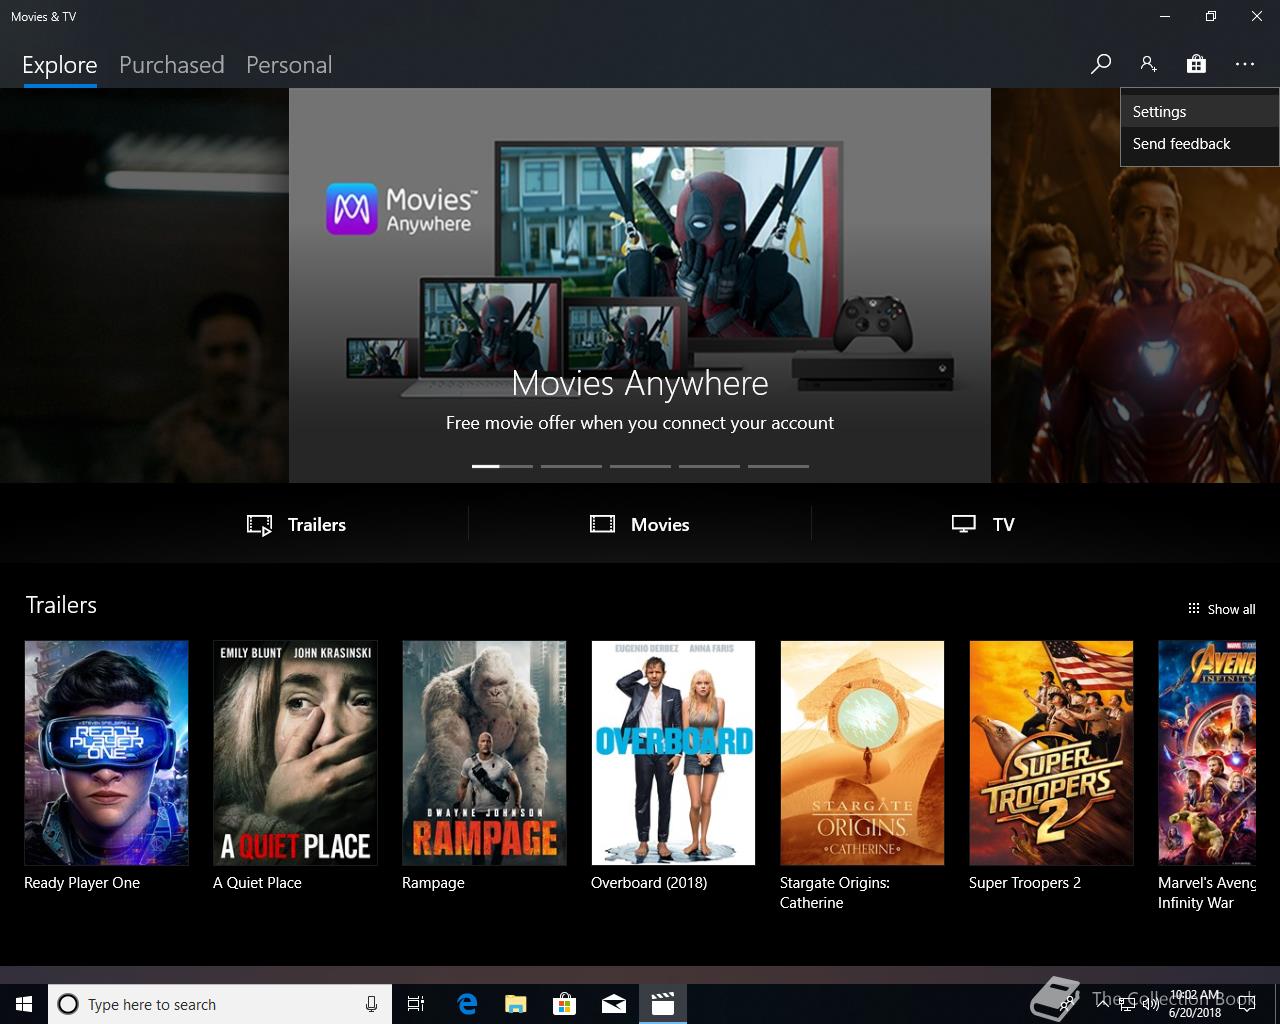
Task: Open the Trailers category button
Action: pyautogui.click(x=297, y=525)
